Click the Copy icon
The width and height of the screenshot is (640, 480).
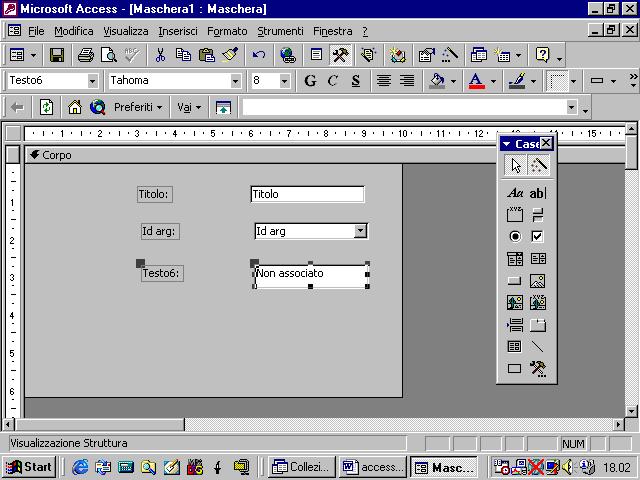click(183, 55)
